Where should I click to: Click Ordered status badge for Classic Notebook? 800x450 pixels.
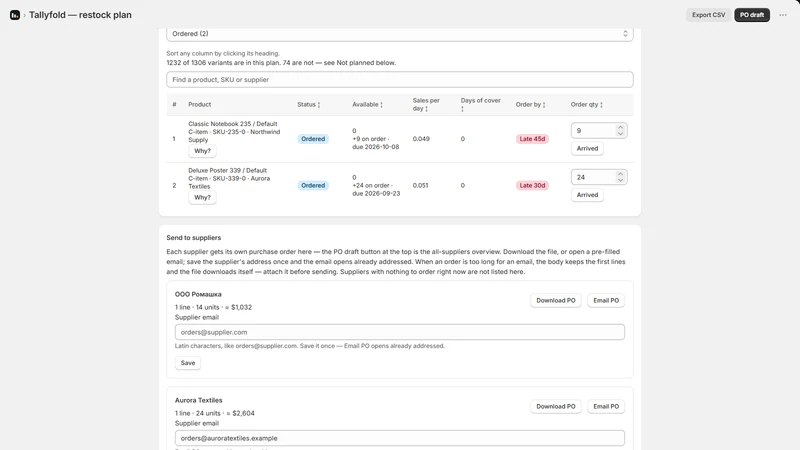pos(313,139)
